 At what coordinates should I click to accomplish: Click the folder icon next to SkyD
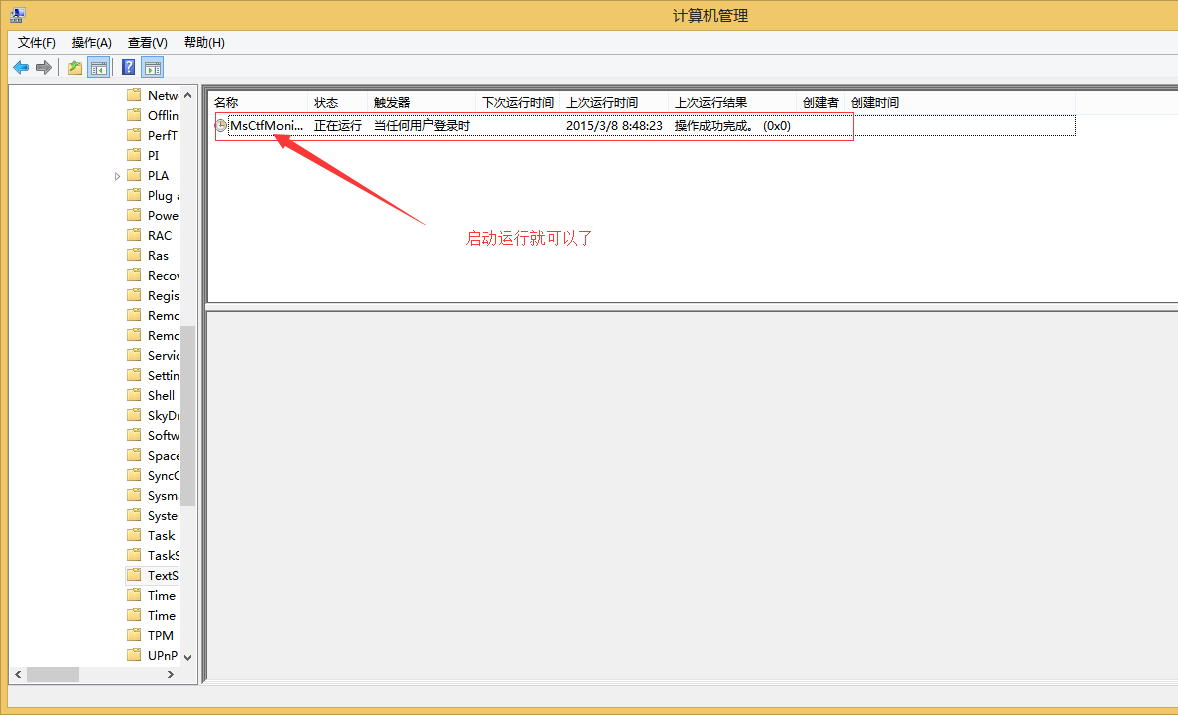tap(134, 415)
